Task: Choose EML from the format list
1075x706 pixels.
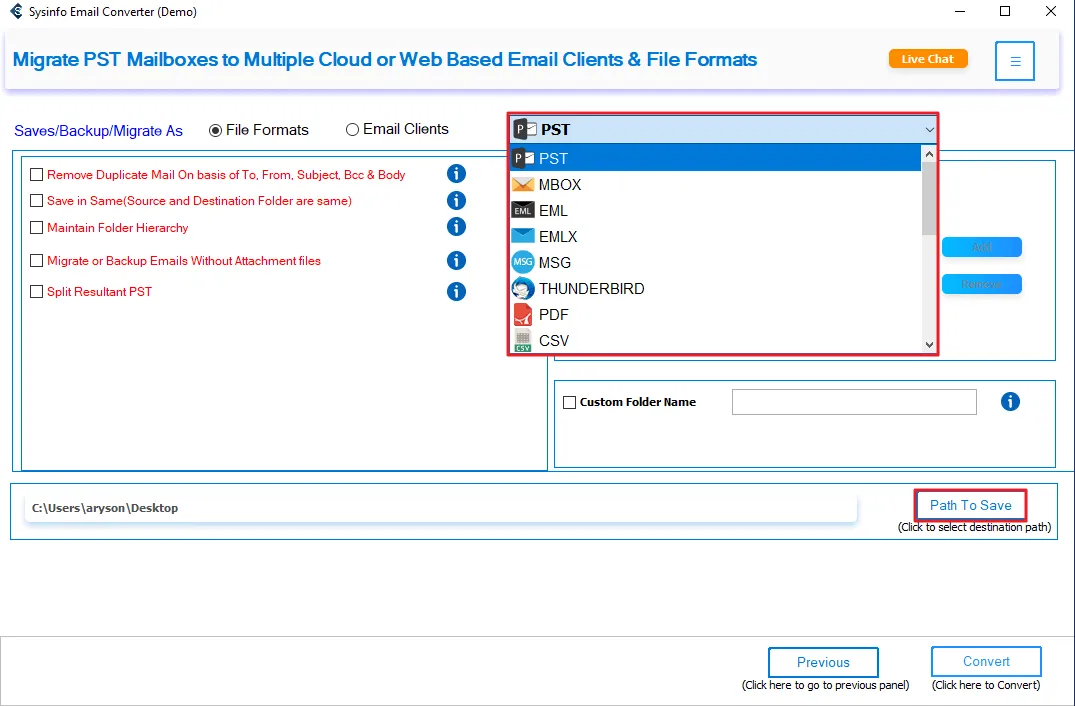Action: 553,211
